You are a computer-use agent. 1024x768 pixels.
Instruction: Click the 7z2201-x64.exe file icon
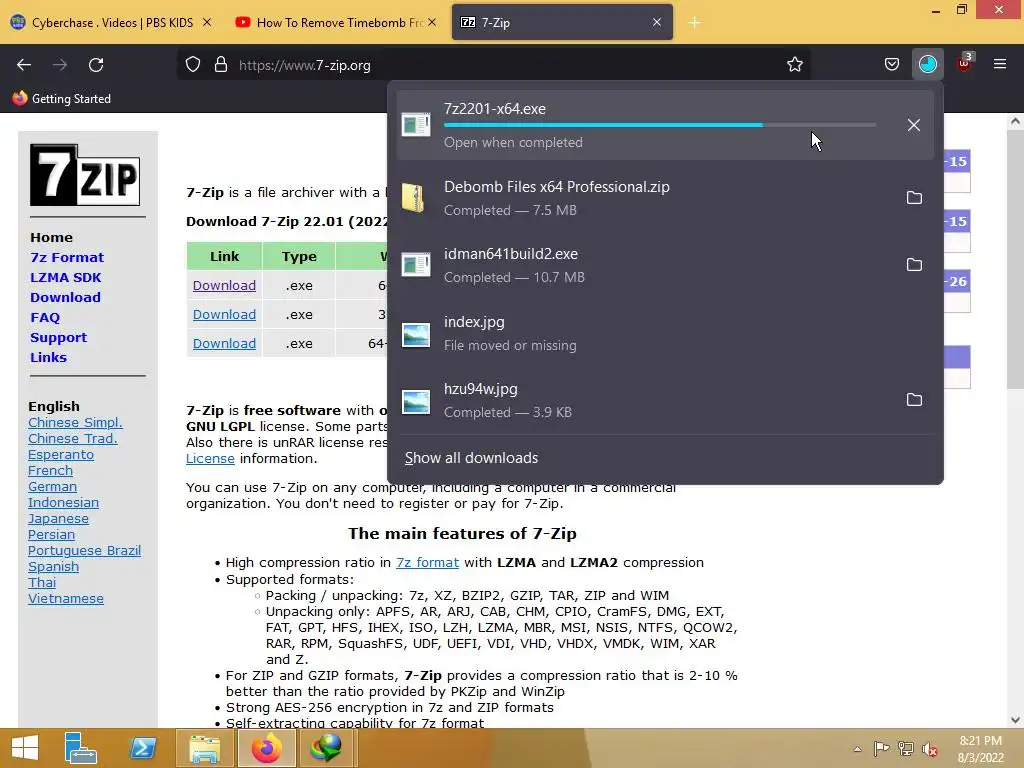pyautogui.click(x=416, y=124)
